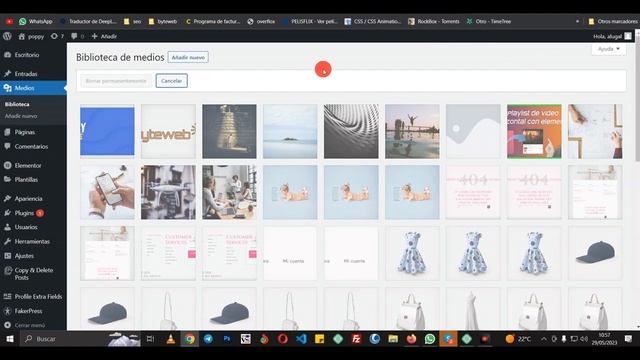Open the pending updates icon showing 7

[57, 36]
